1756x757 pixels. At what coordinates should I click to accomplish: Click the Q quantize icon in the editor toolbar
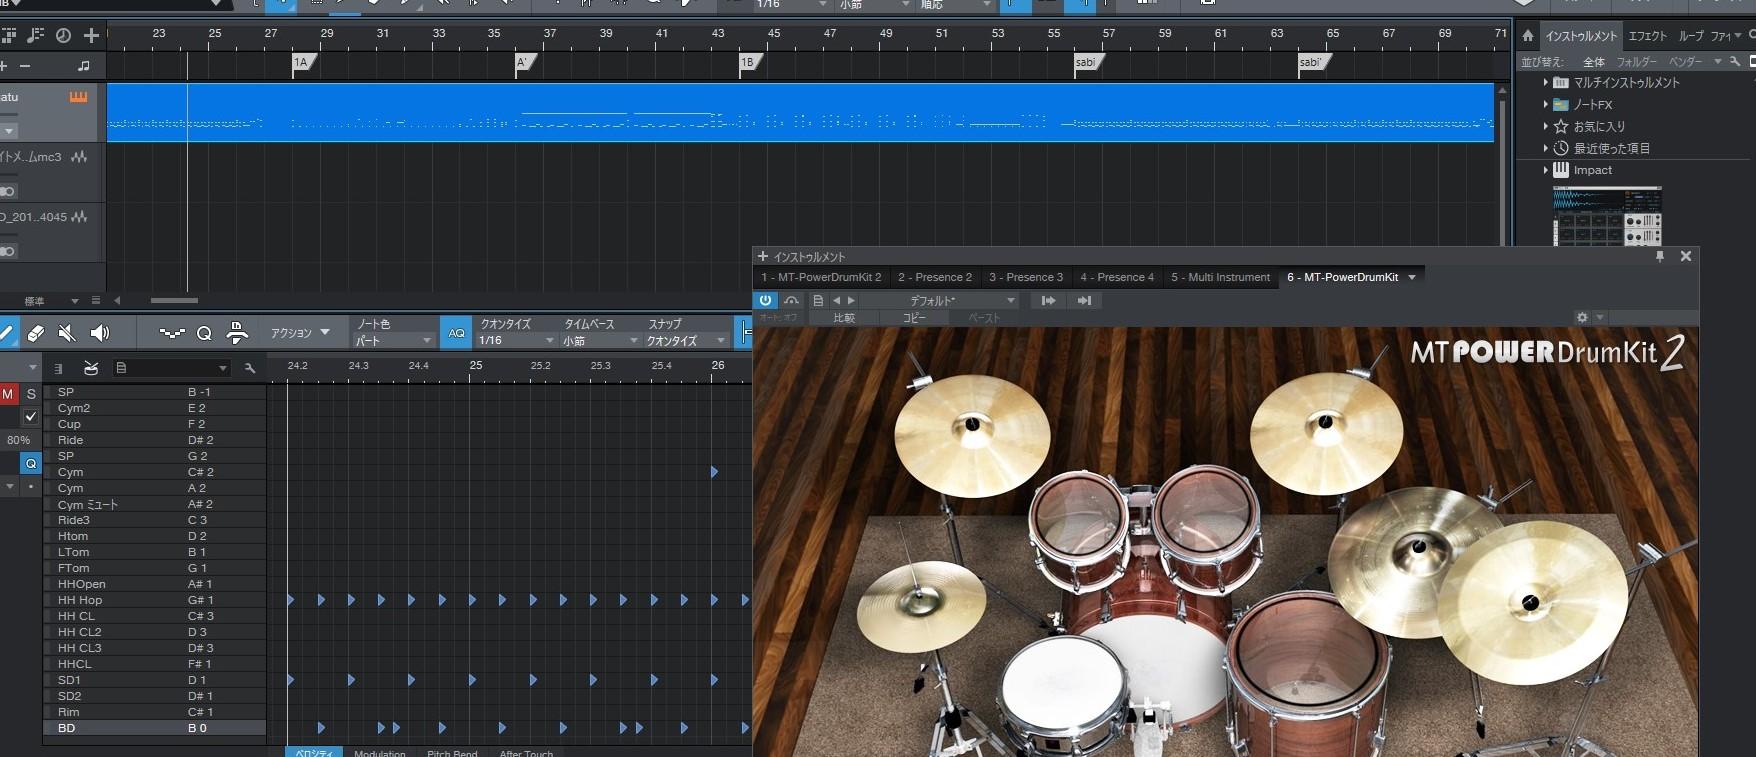204,333
